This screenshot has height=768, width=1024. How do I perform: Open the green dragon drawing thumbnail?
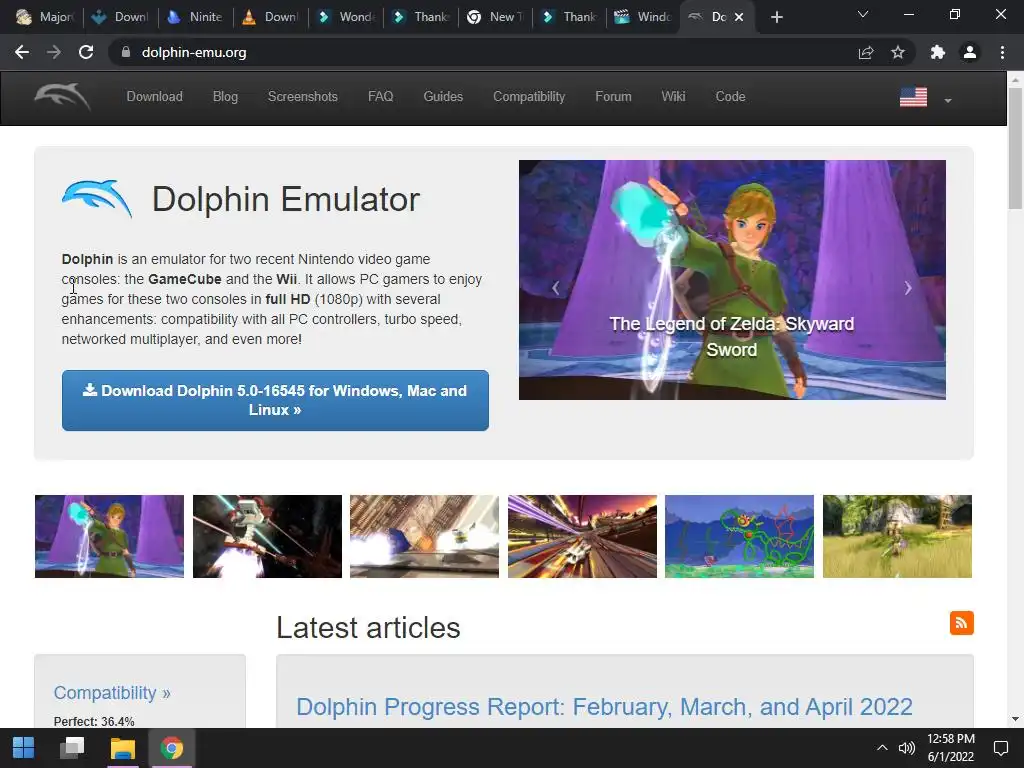(x=739, y=536)
